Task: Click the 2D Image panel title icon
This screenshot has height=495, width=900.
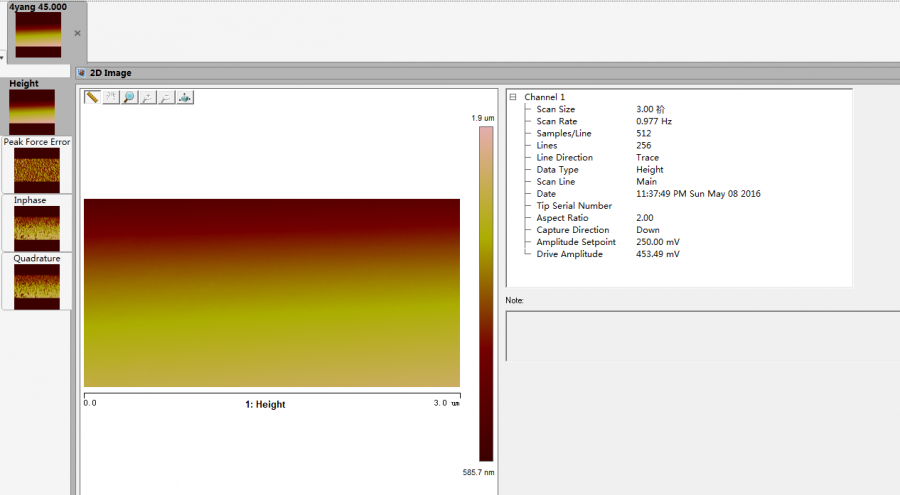Action: (x=82, y=73)
